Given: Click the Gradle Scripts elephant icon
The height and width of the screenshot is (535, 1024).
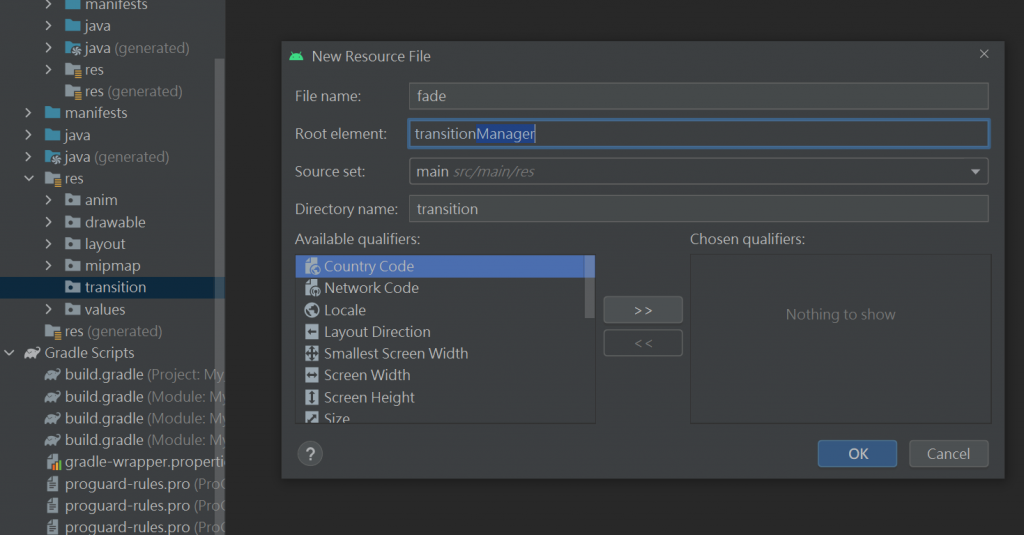Looking at the screenshot, I should click(31, 353).
